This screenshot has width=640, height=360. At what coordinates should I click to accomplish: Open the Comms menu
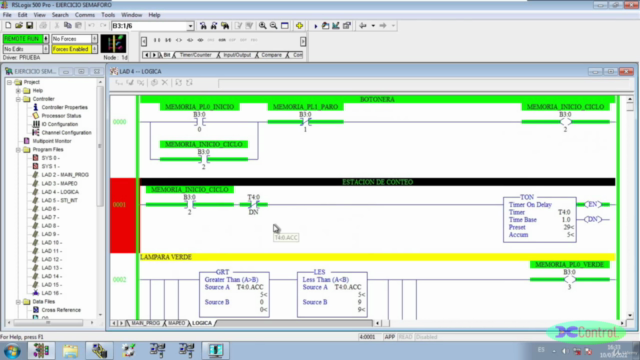pos(84,15)
